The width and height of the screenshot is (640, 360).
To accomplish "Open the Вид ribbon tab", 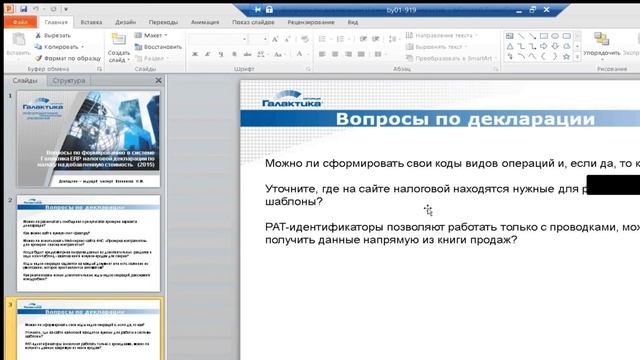I will [353, 22].
